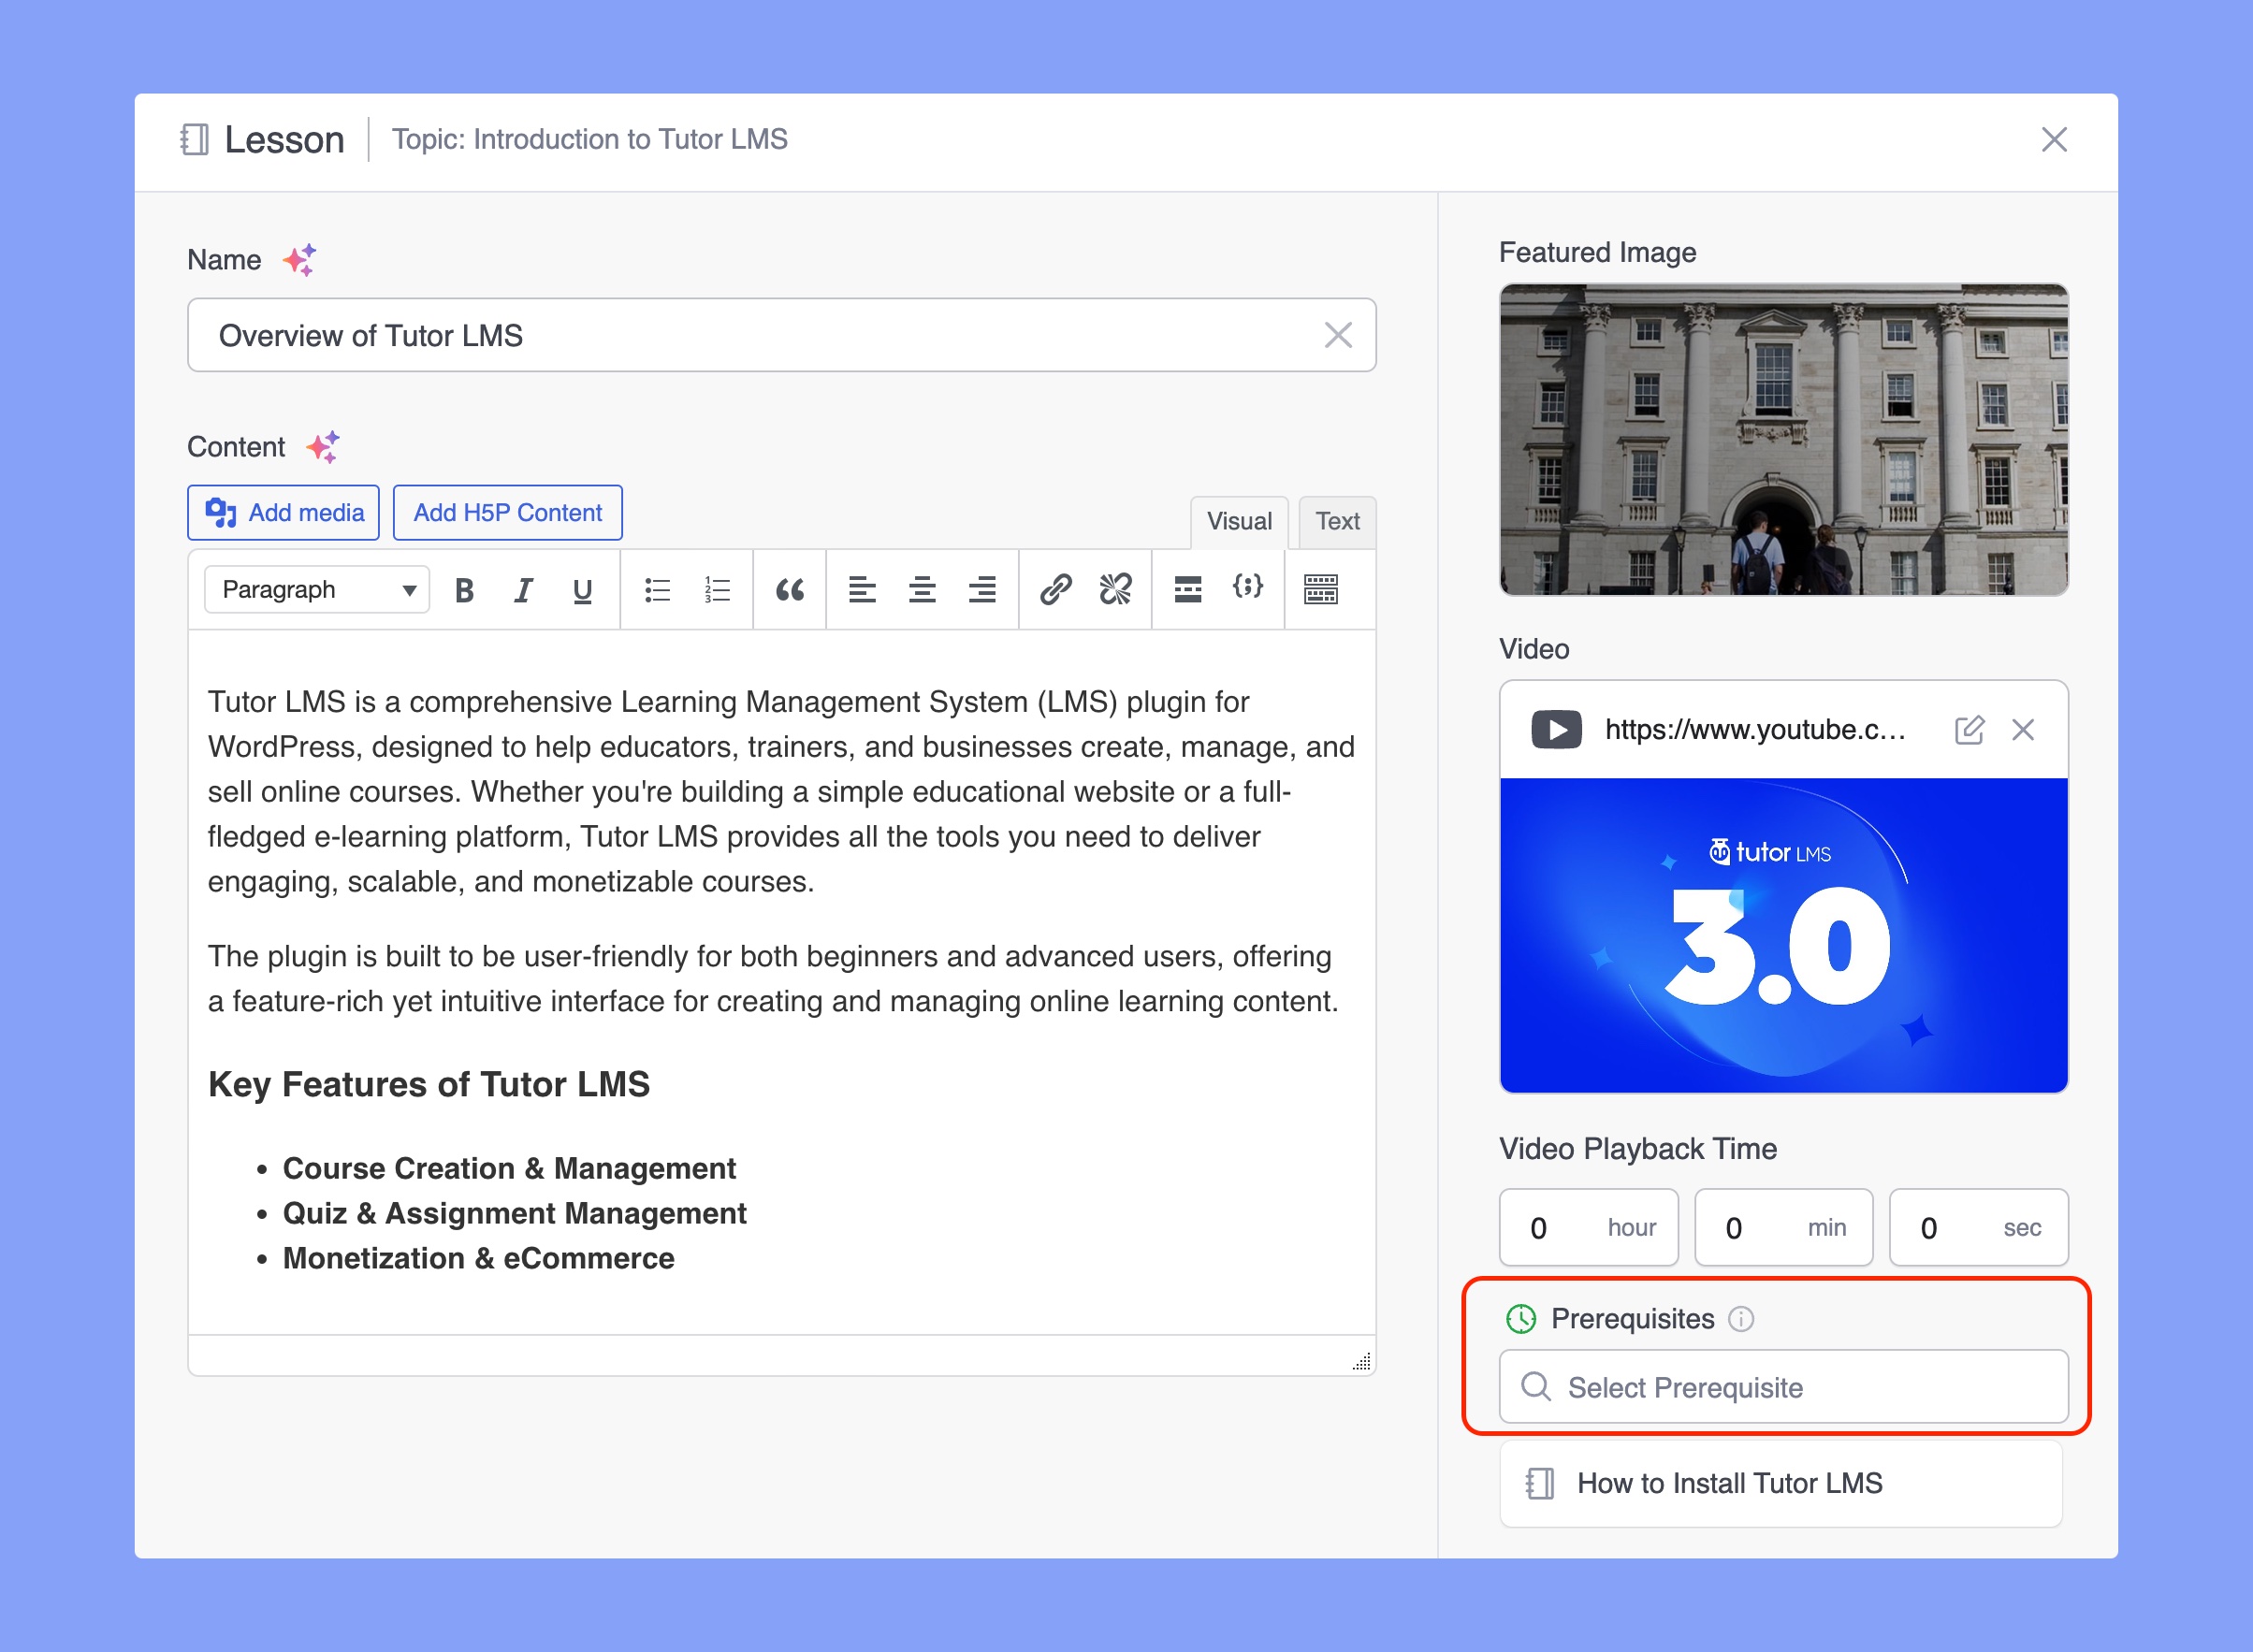Click the Key Features of Tutor LMS heading
The height and width of the screenshot is (1652, 2253).
[429, 1084]
